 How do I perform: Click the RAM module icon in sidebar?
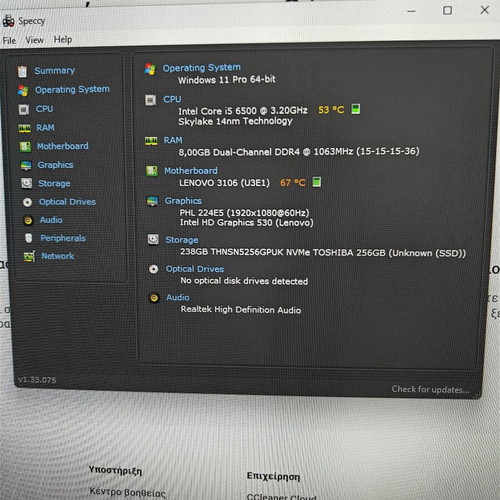click(24, 128)
